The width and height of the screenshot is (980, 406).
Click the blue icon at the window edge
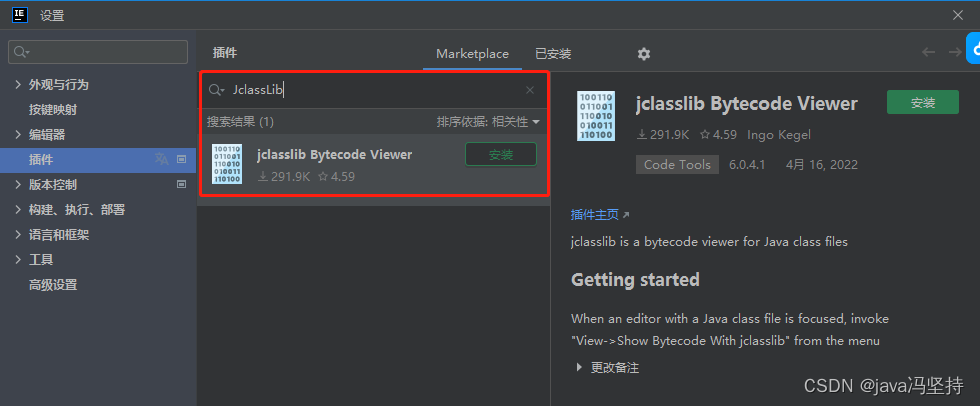(973, 49)
